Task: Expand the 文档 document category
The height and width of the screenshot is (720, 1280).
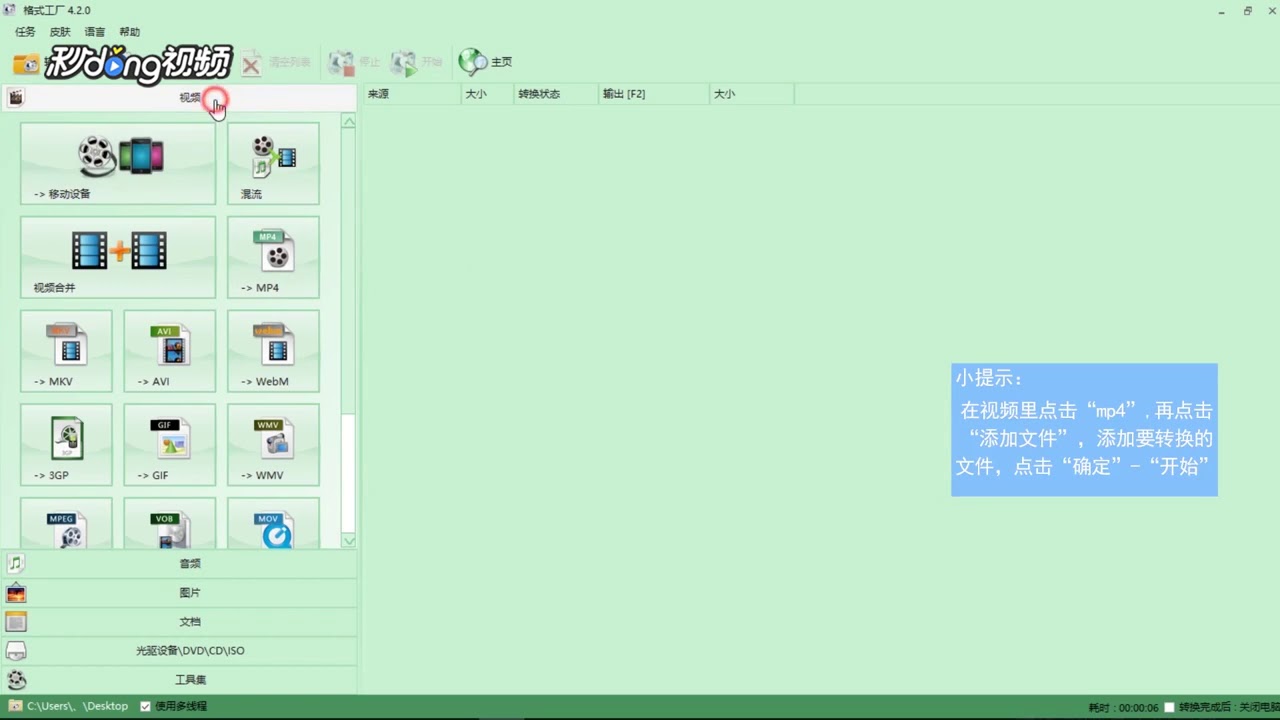Action: (x=179, y=622)
